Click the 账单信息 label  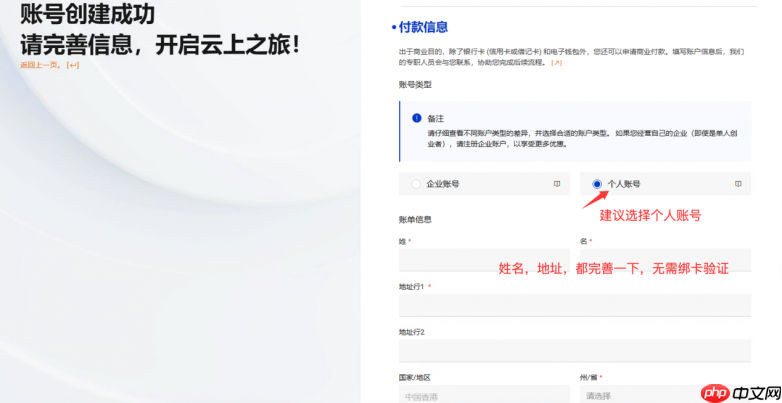(x=415, y=219)
